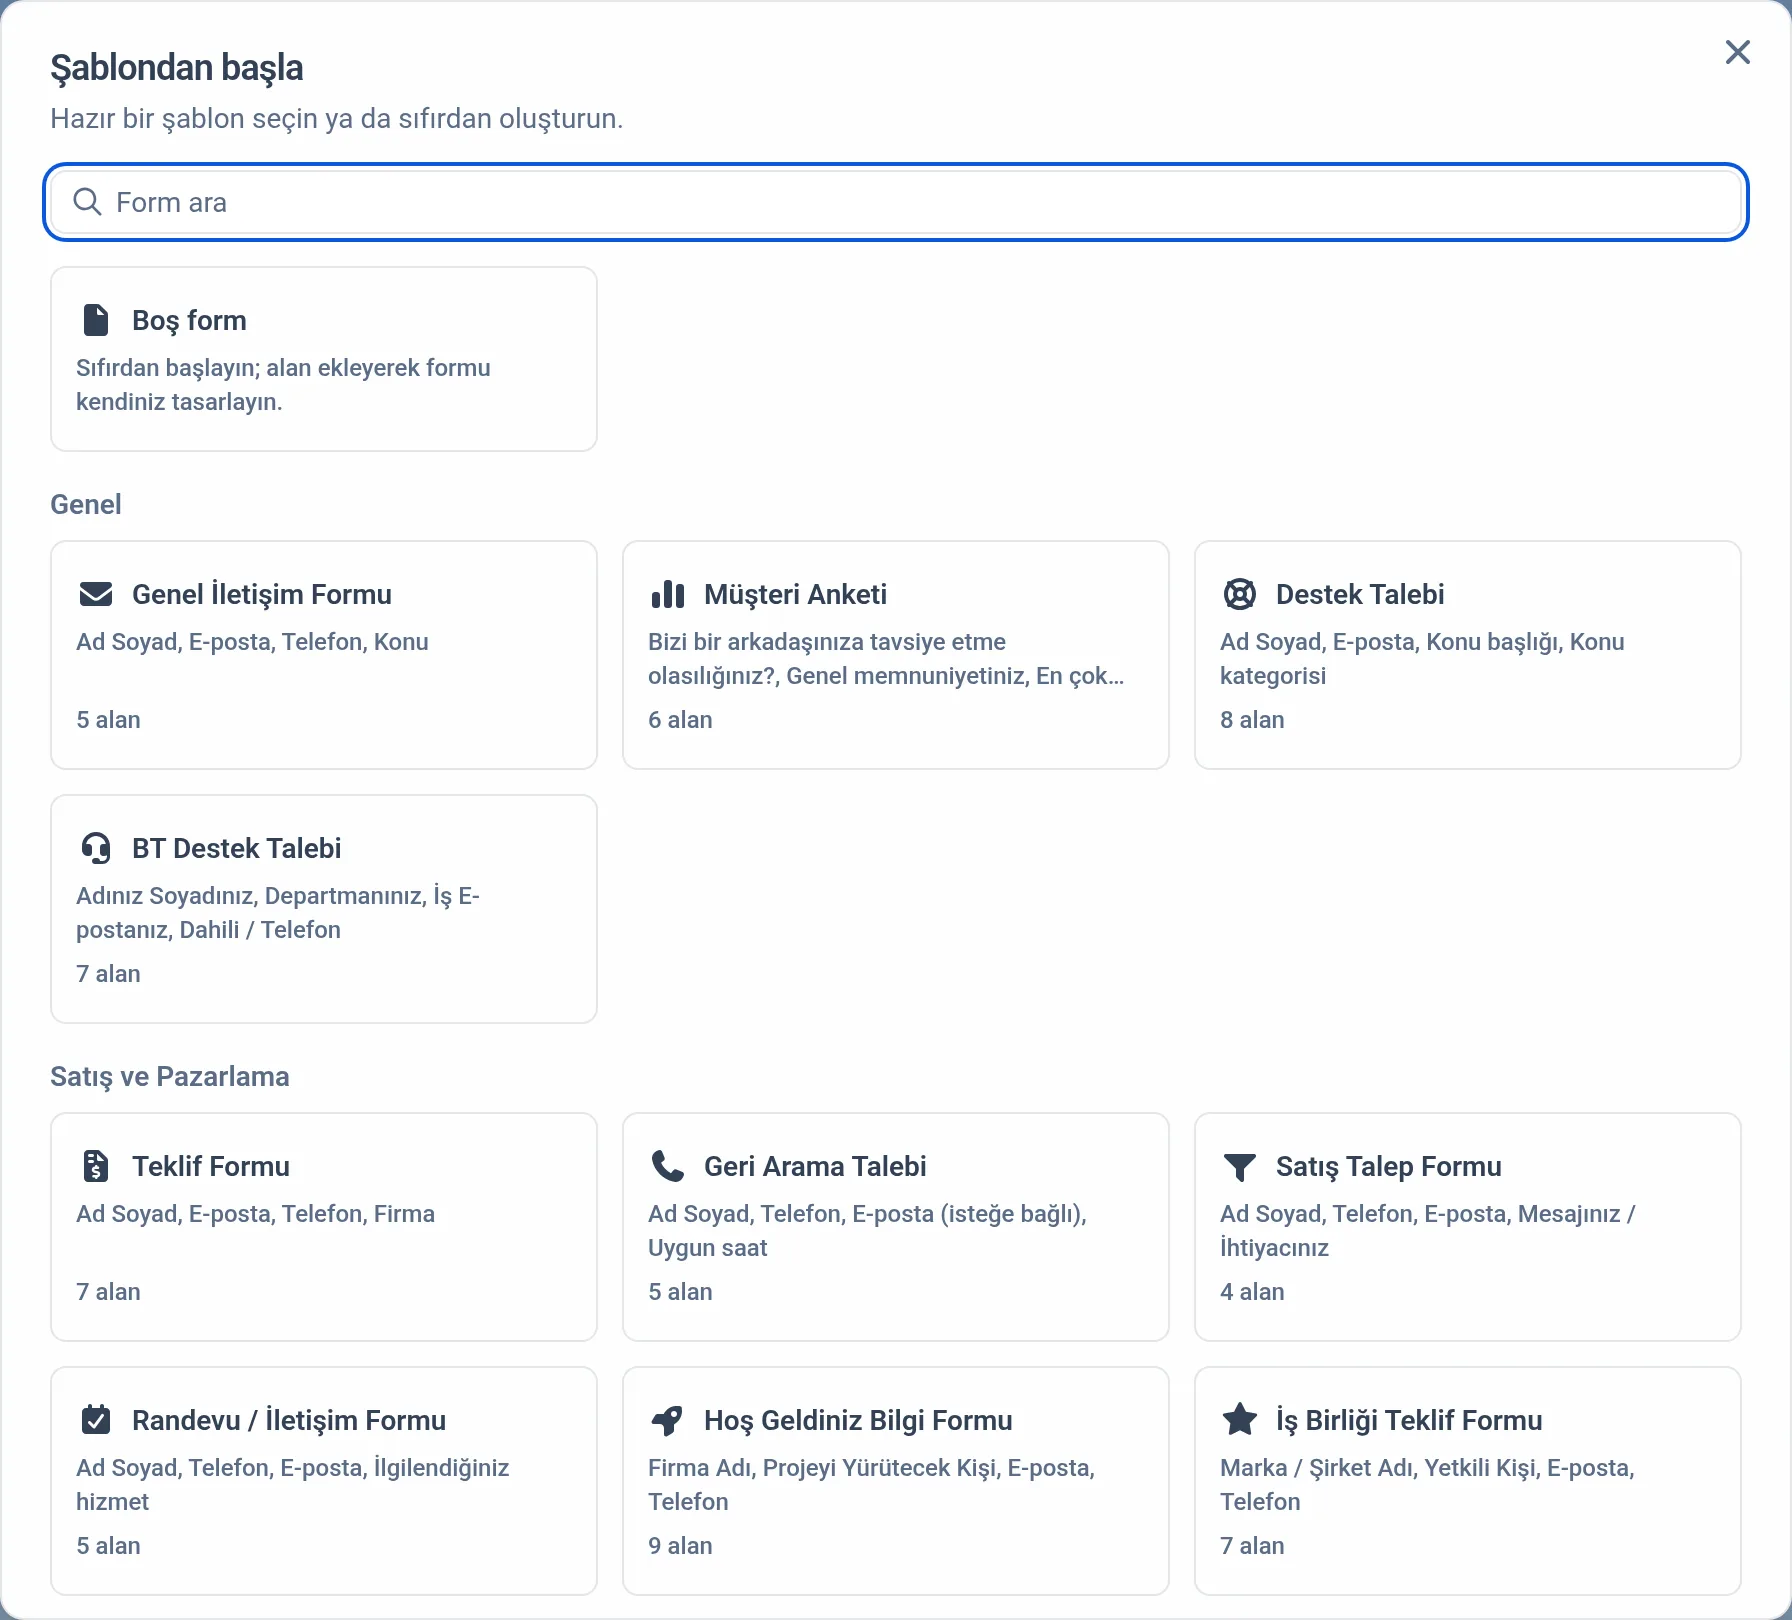Click the Satış ve Pazarlama heading
The height and width of the screenshot is (1620, 1792).
(170, 1076)
